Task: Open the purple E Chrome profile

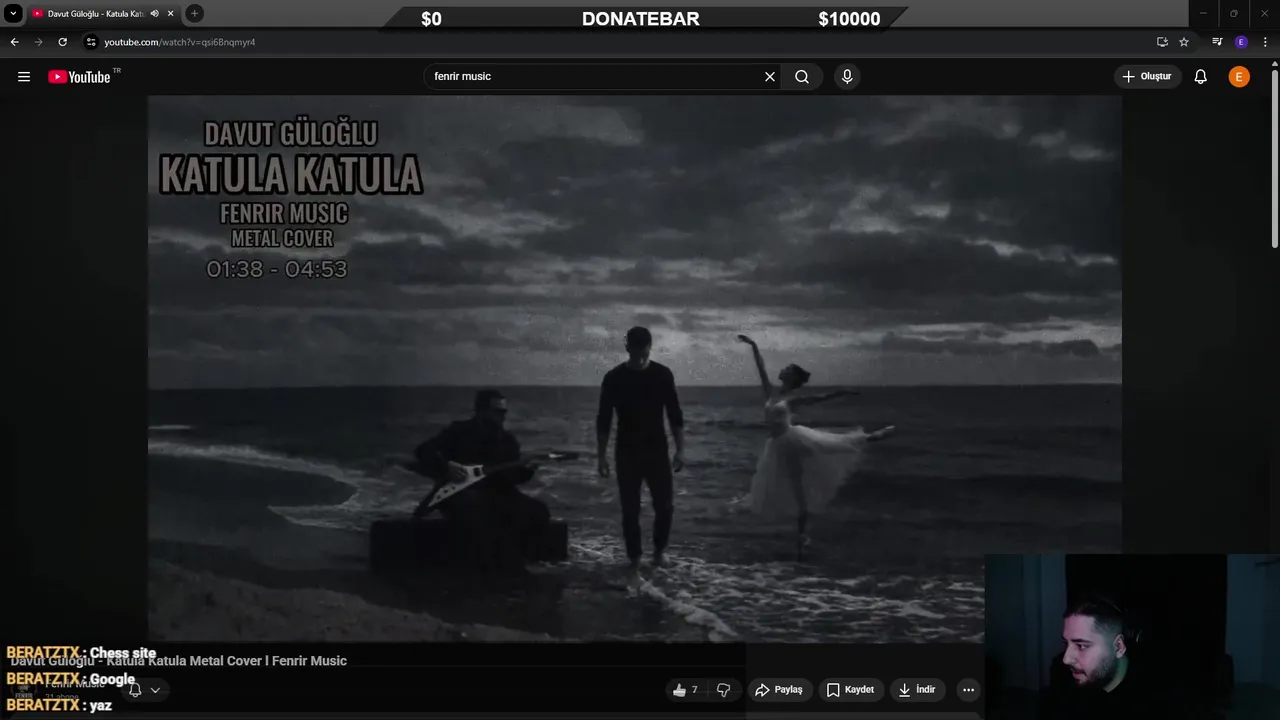Action: pyautogui.click(x=1241, y=42)
